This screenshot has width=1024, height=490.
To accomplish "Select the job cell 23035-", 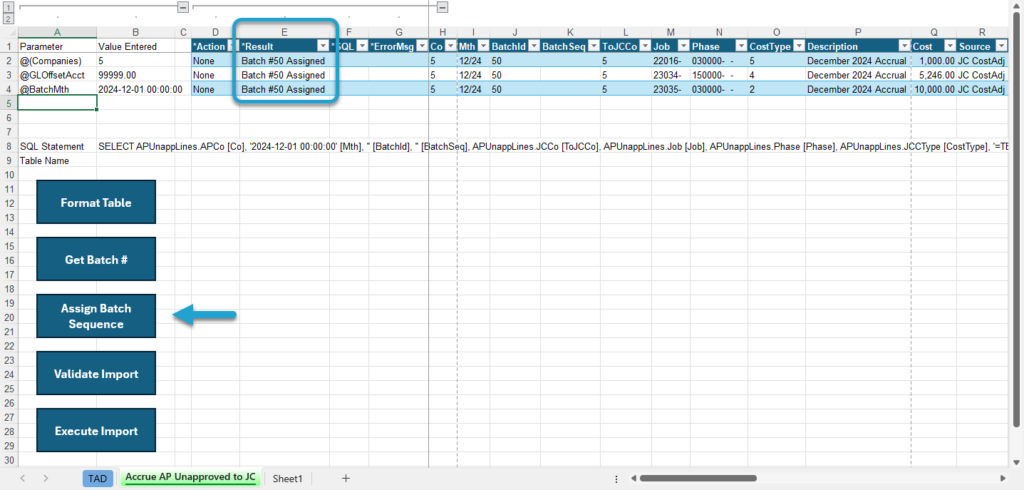I will pyautogui.click(x=670, y=89).
